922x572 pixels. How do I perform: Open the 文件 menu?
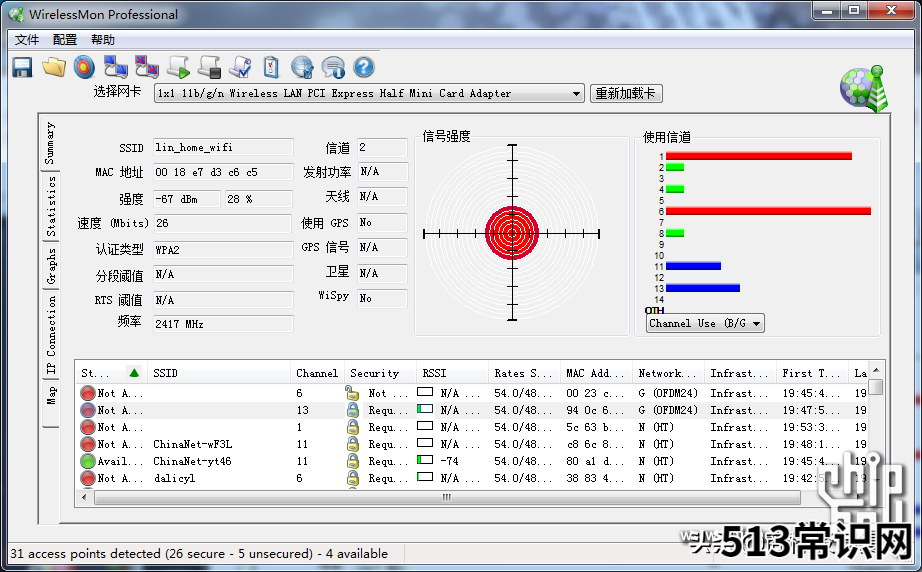tap(26, 39)
